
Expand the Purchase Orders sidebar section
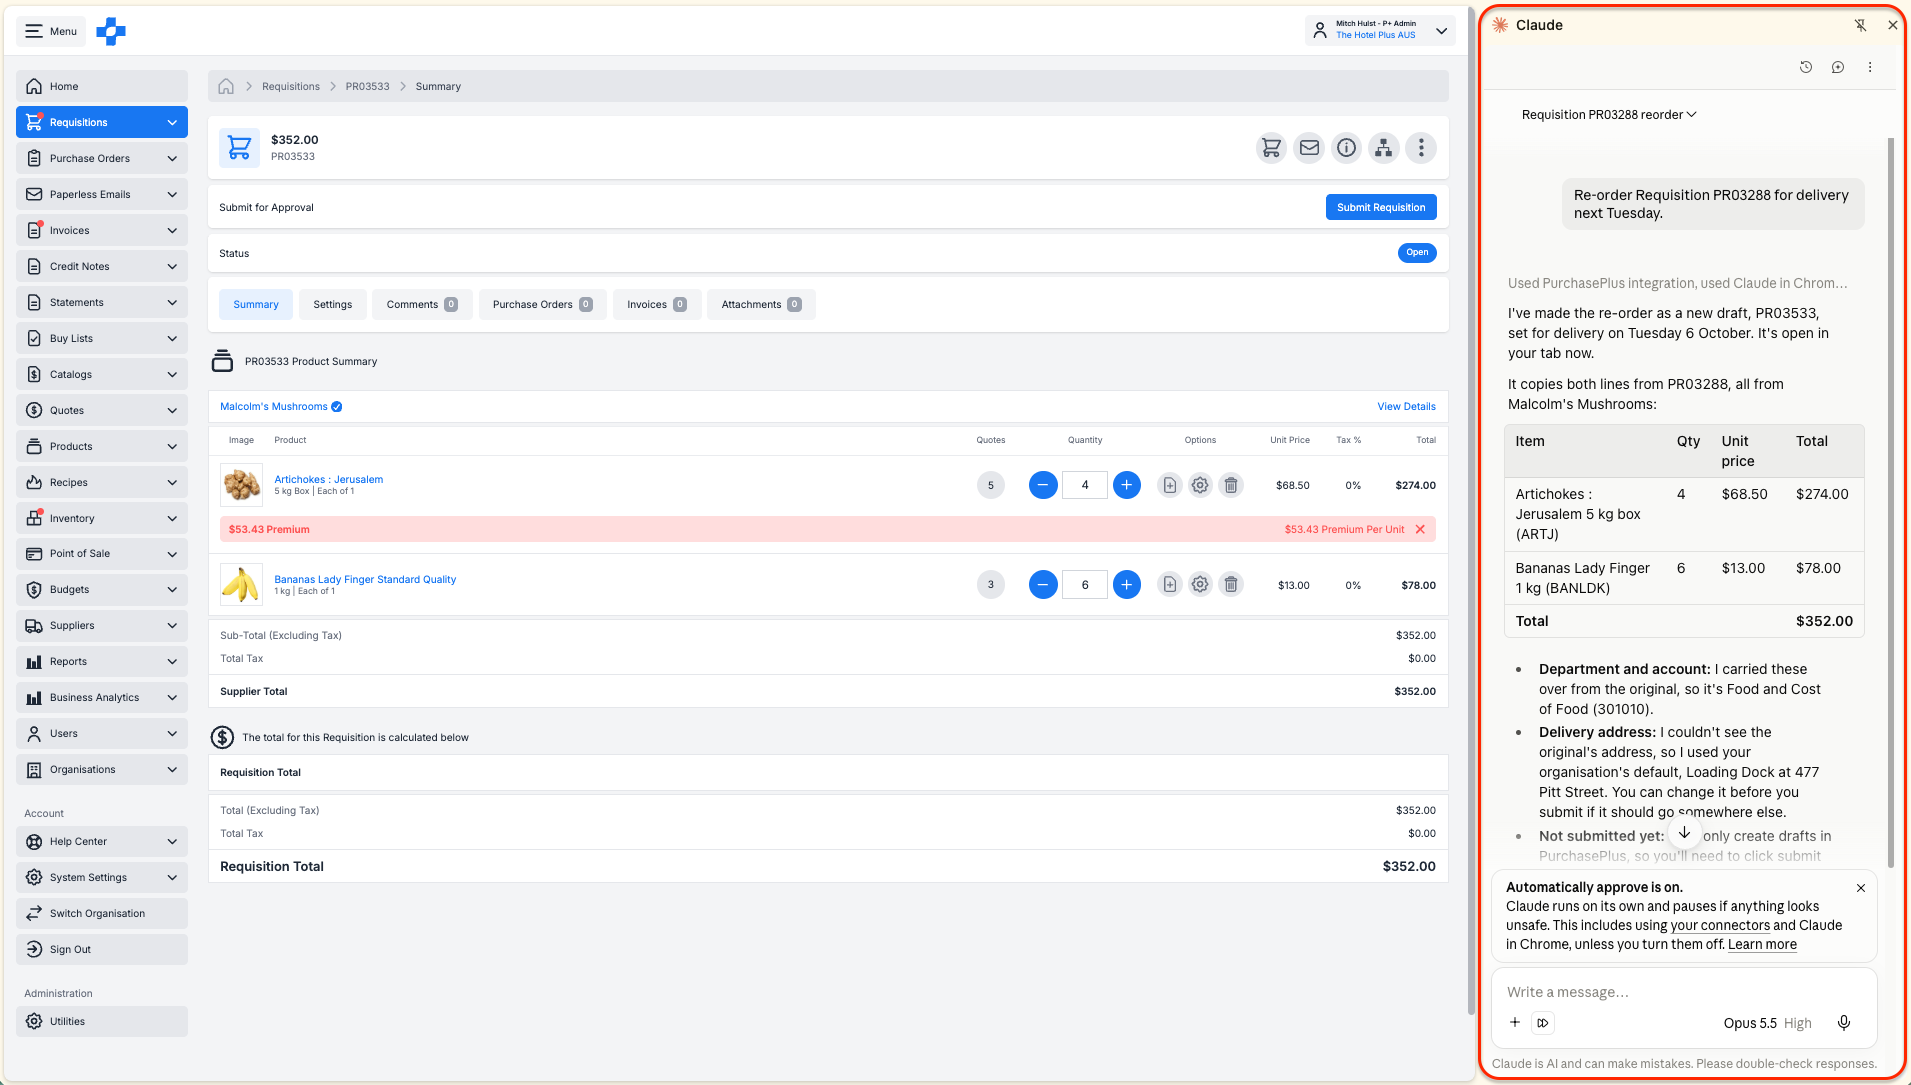[102, 158]
